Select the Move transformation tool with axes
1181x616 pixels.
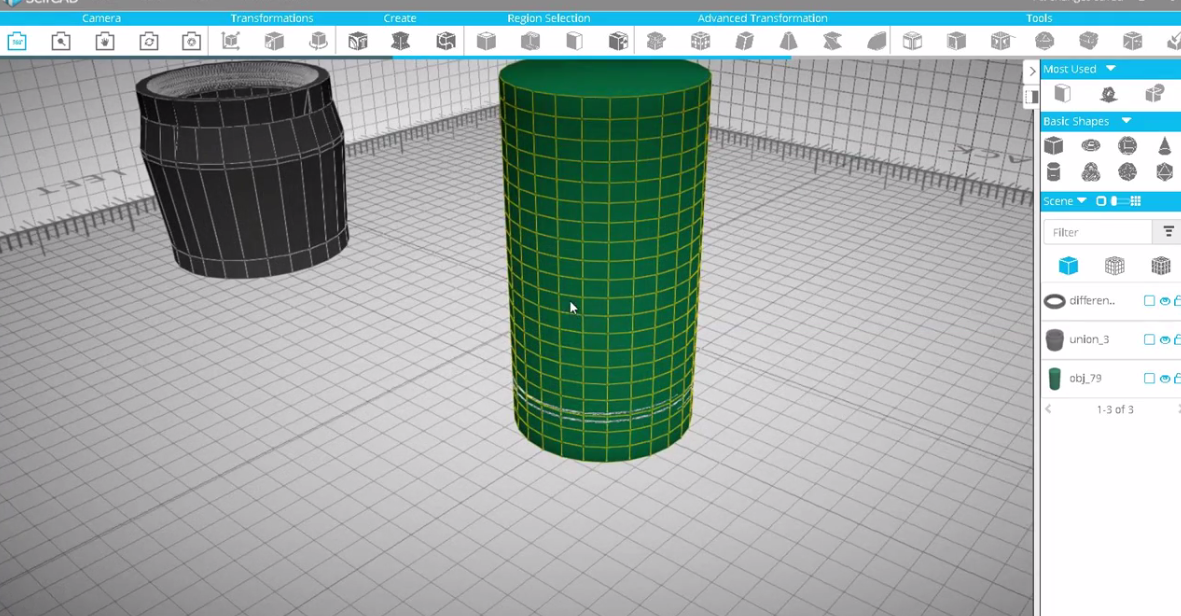230,41
